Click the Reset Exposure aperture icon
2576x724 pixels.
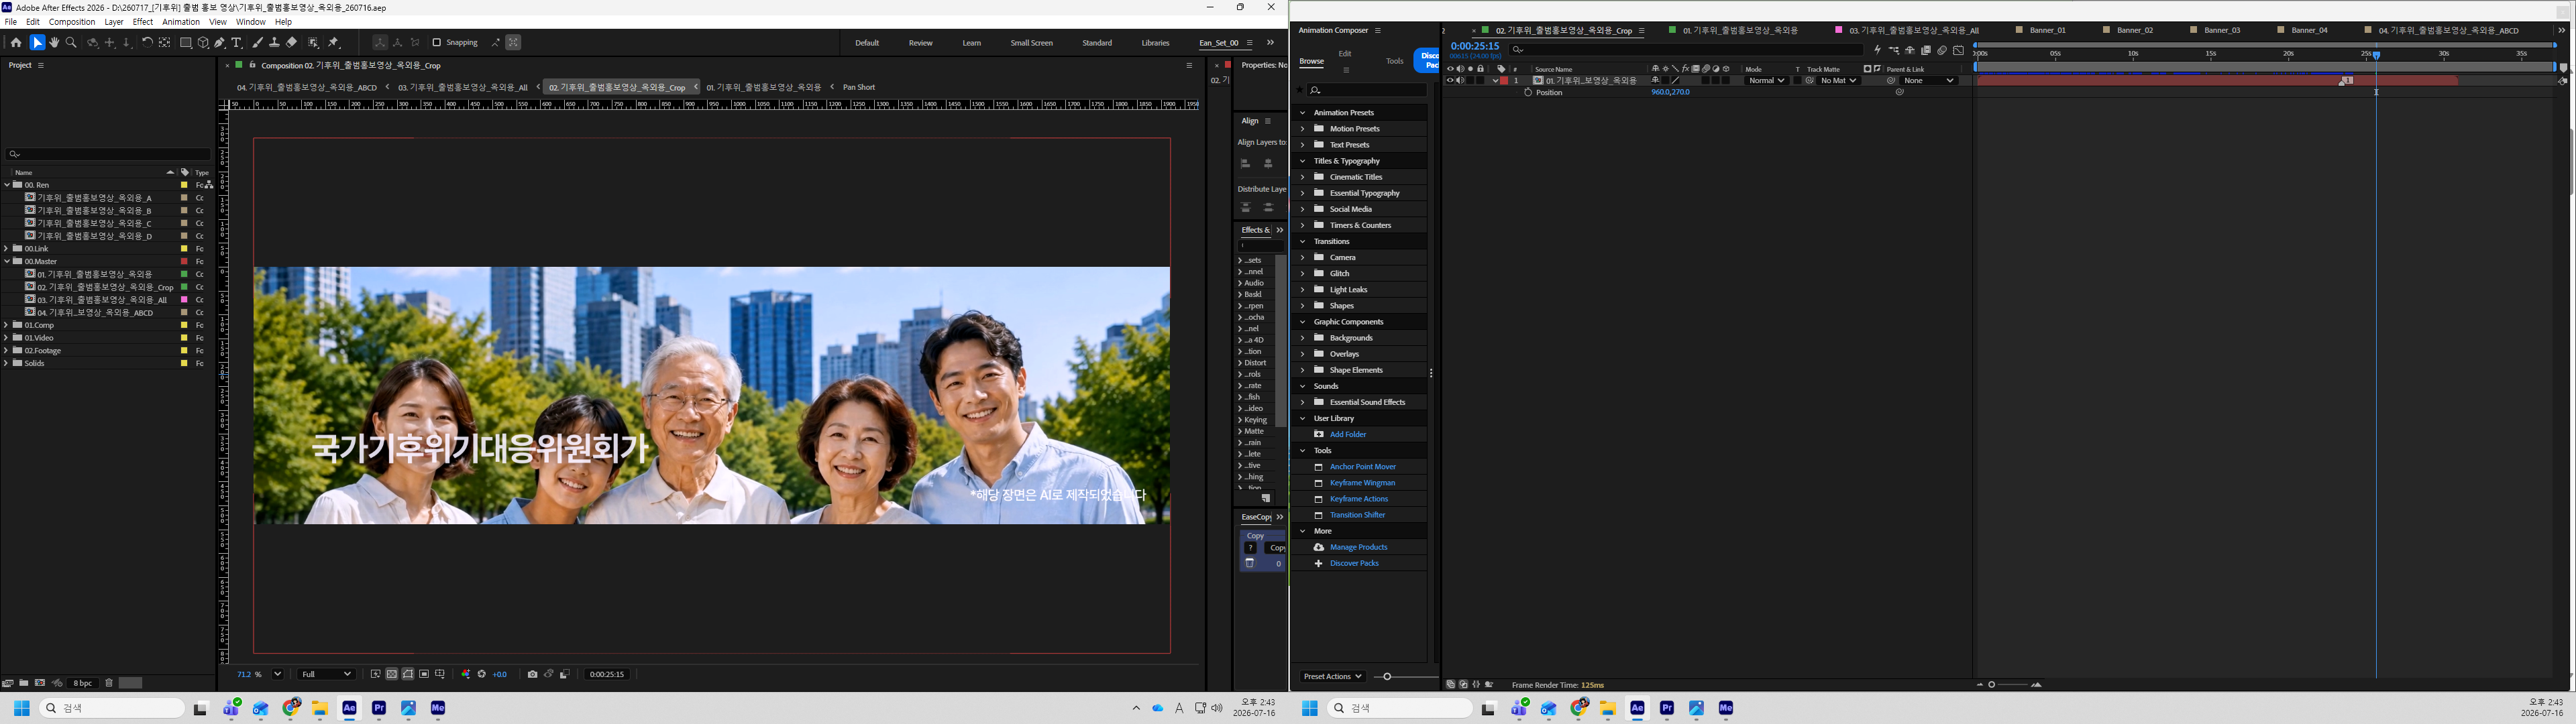pyautogui.click(x=482, y=674)
